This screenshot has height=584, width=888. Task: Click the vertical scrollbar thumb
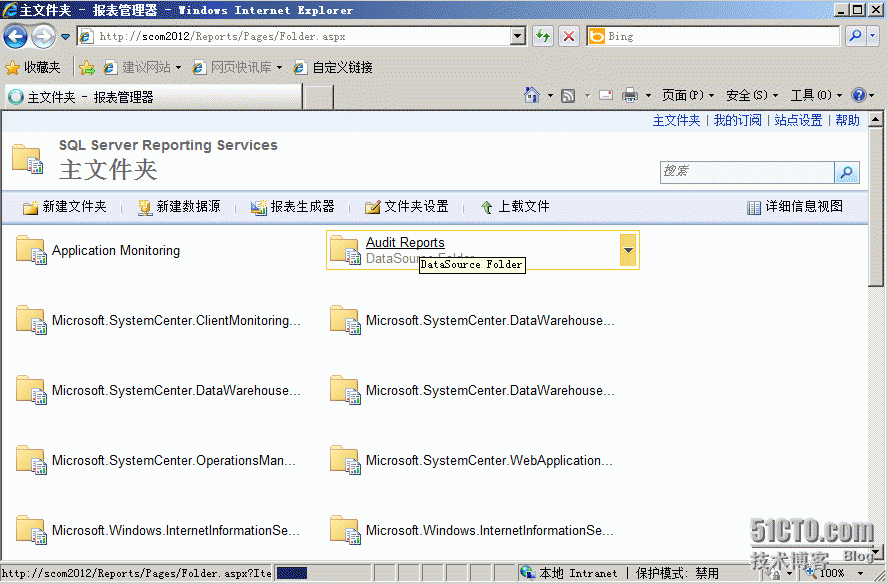(876, 207)
